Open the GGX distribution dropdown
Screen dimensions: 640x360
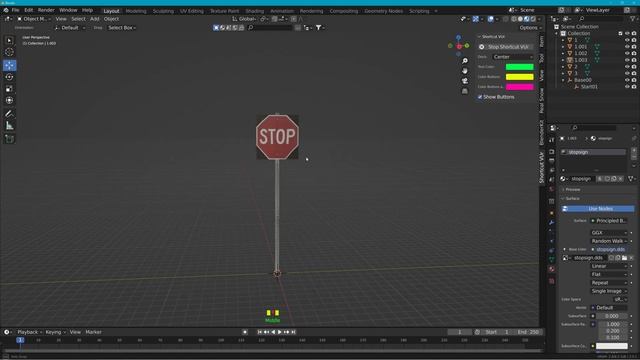609,233
